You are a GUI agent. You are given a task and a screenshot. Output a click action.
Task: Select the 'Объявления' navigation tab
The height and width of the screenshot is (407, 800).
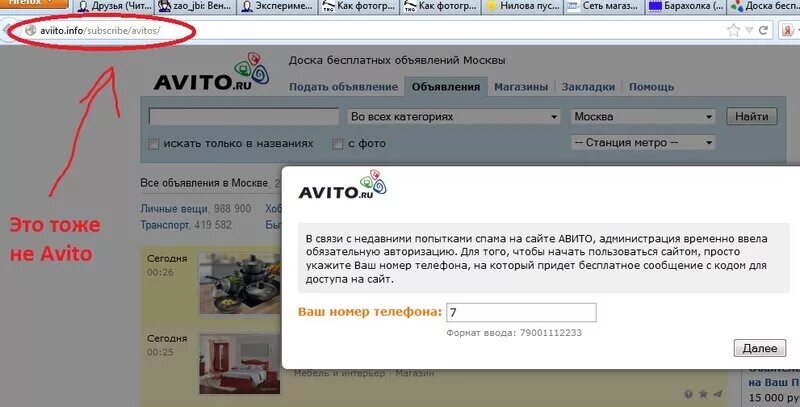pos(446,87)
